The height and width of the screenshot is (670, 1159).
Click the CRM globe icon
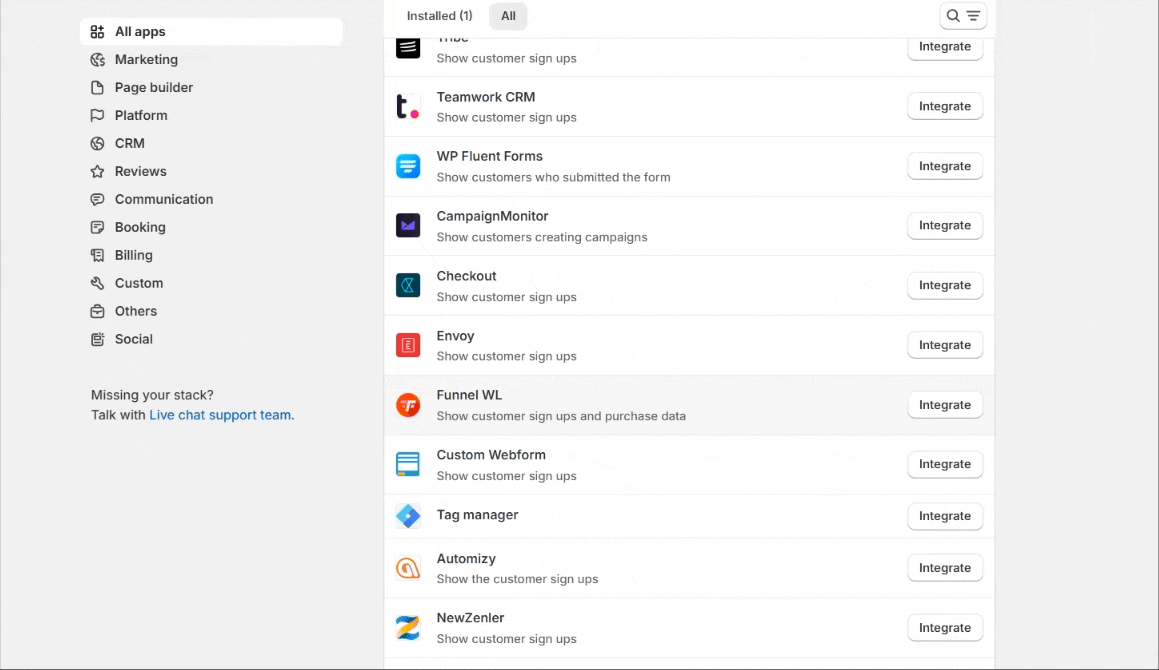97,143
